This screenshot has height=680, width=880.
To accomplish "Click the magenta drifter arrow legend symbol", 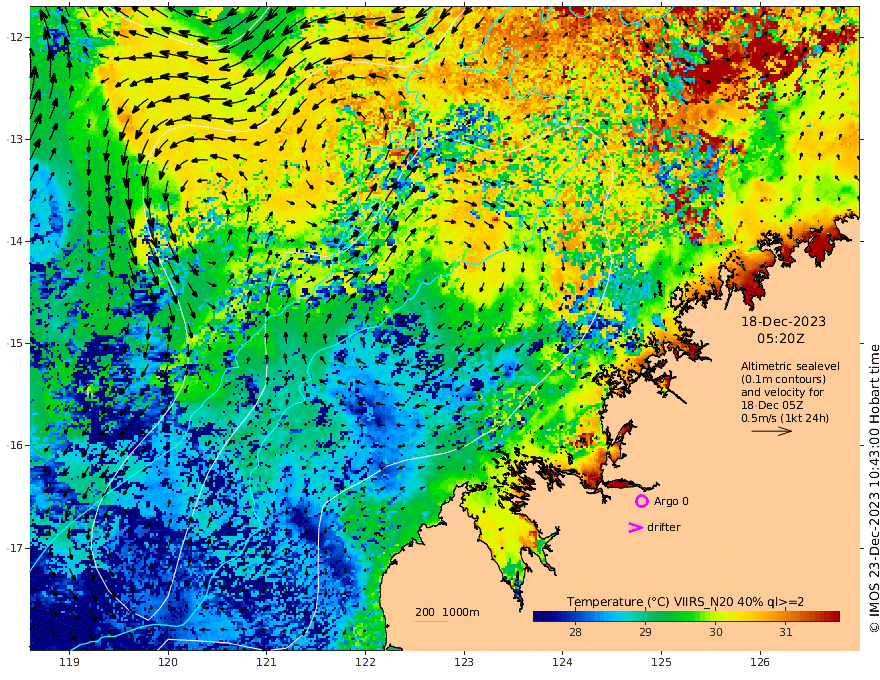I will pos(635,527).
